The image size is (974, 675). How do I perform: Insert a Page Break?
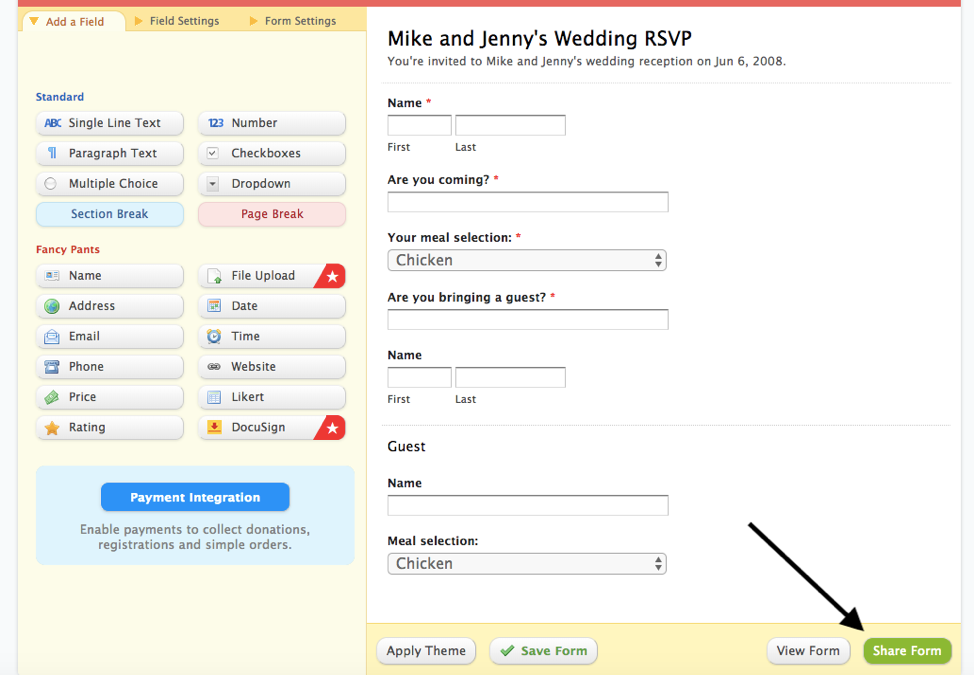(272, 214)
